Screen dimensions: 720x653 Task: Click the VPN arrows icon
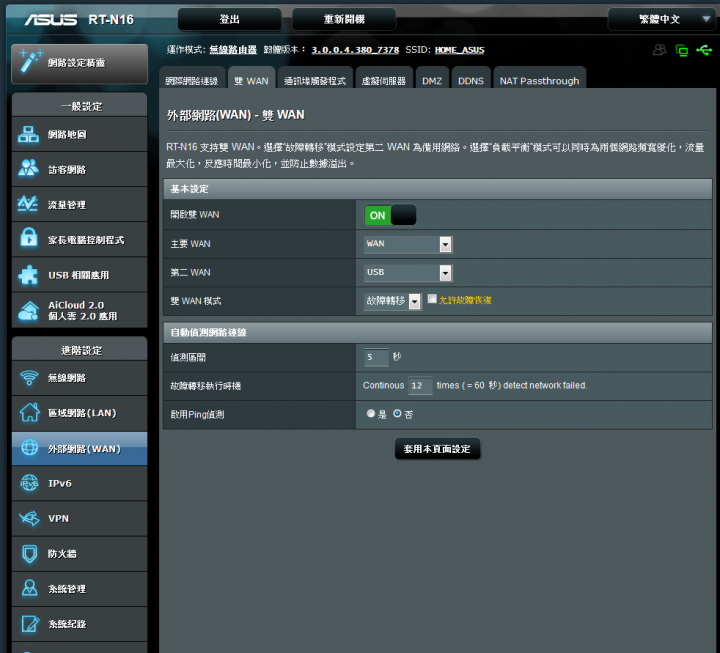tap(29, 518)
